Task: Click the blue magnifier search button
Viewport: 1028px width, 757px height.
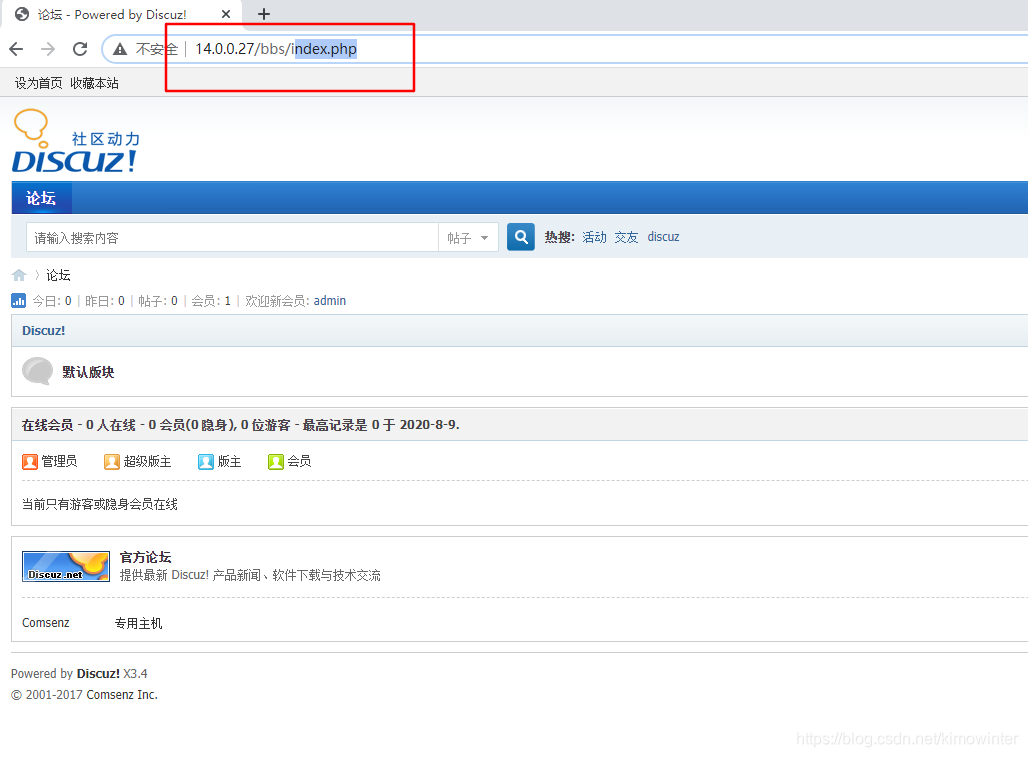Action: point(521,237)
